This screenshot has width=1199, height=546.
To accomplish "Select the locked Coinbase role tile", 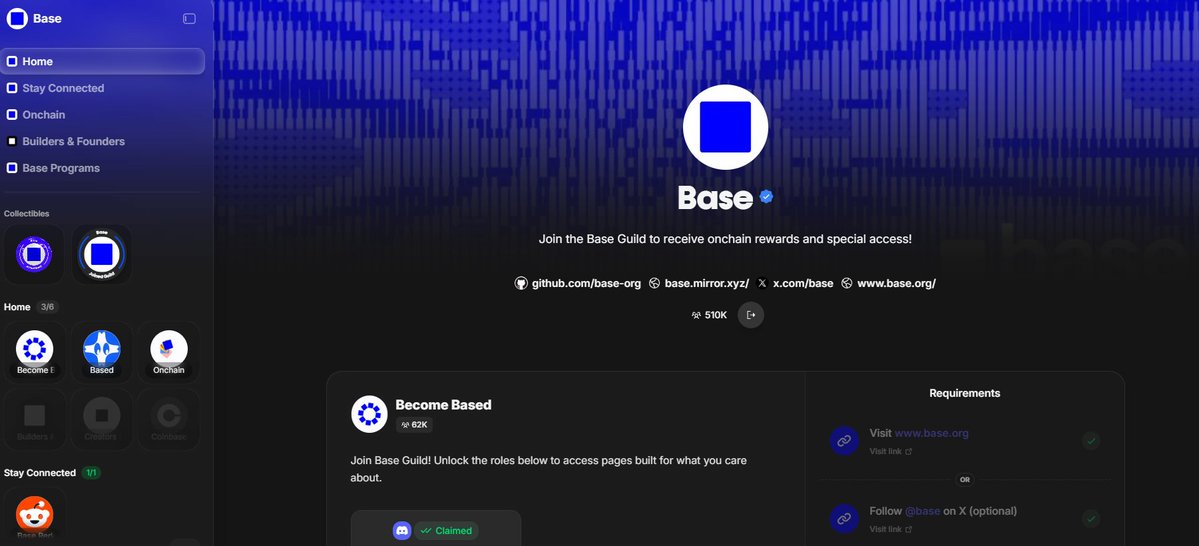I will click(169, 418).
